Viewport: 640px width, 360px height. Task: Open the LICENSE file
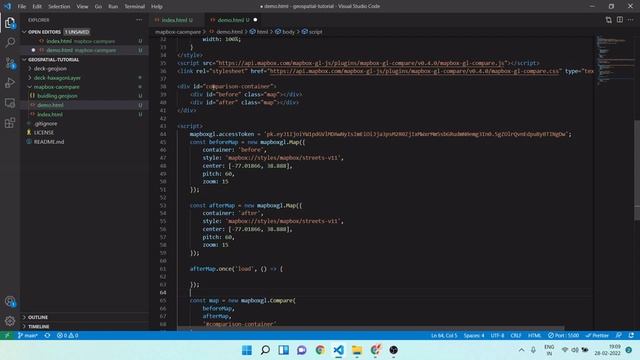[44, 133]
